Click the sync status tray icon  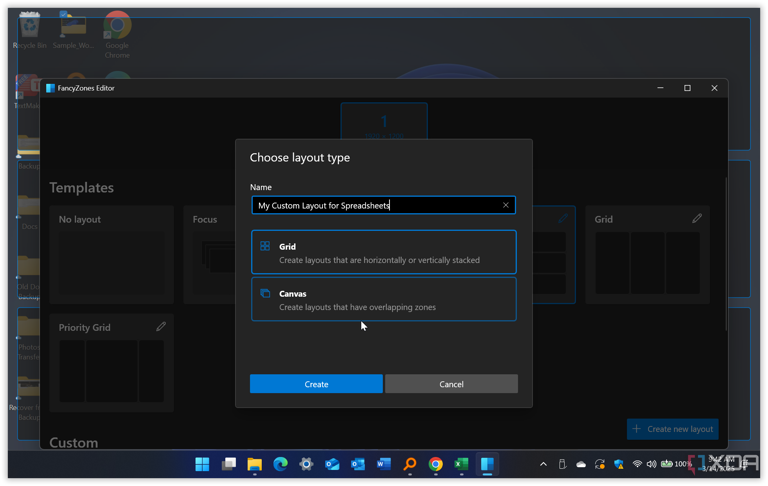tap(600, 464)
